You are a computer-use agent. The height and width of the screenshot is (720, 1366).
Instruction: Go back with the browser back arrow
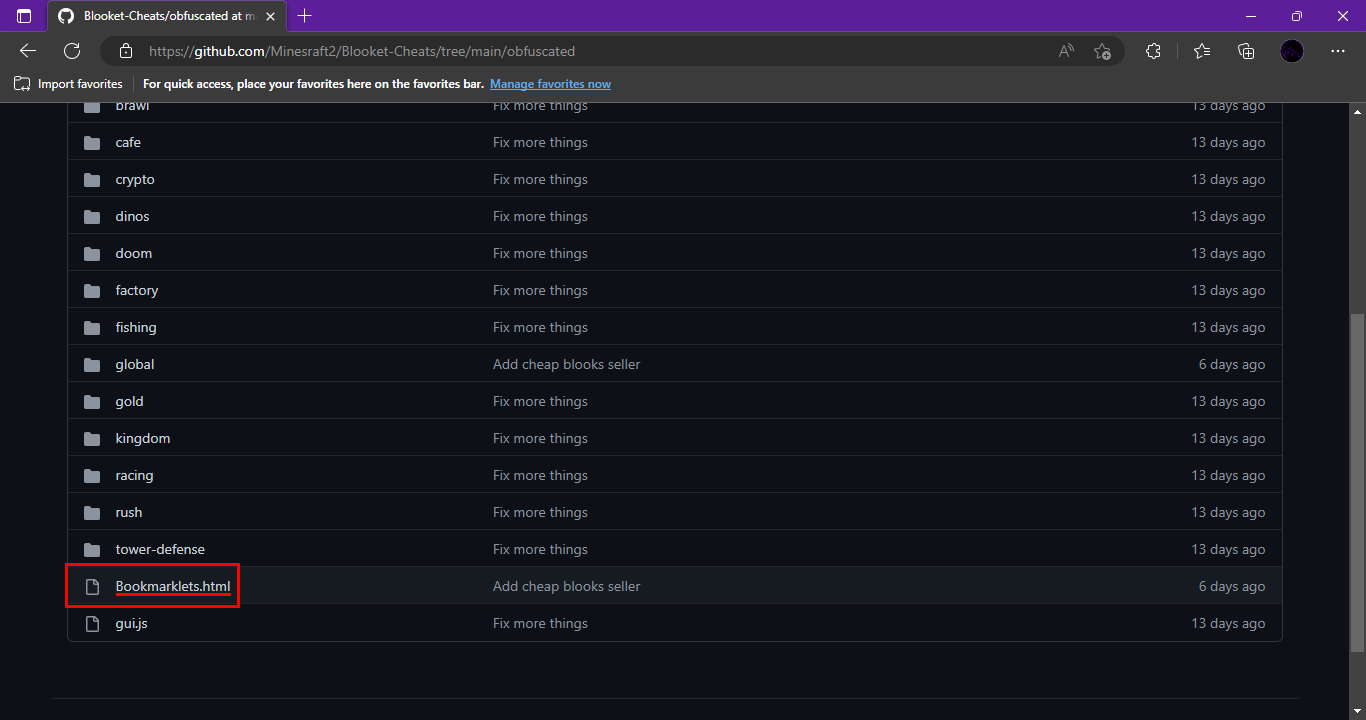(x=28, y=51)
